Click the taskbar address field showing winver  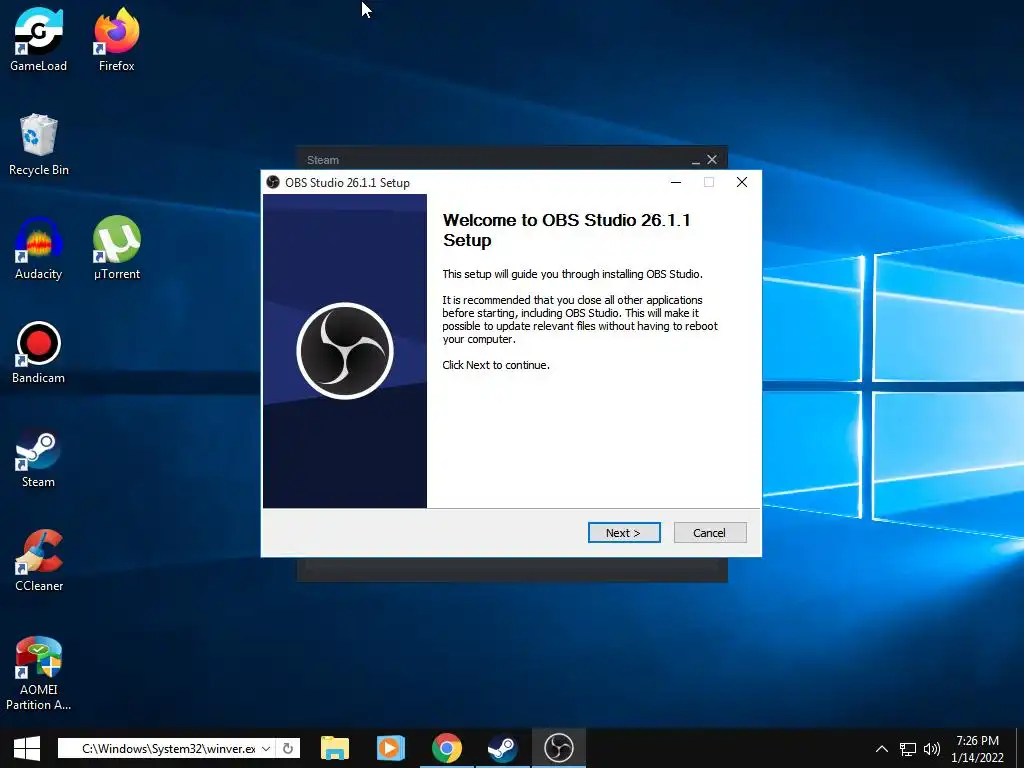point(168,748)
